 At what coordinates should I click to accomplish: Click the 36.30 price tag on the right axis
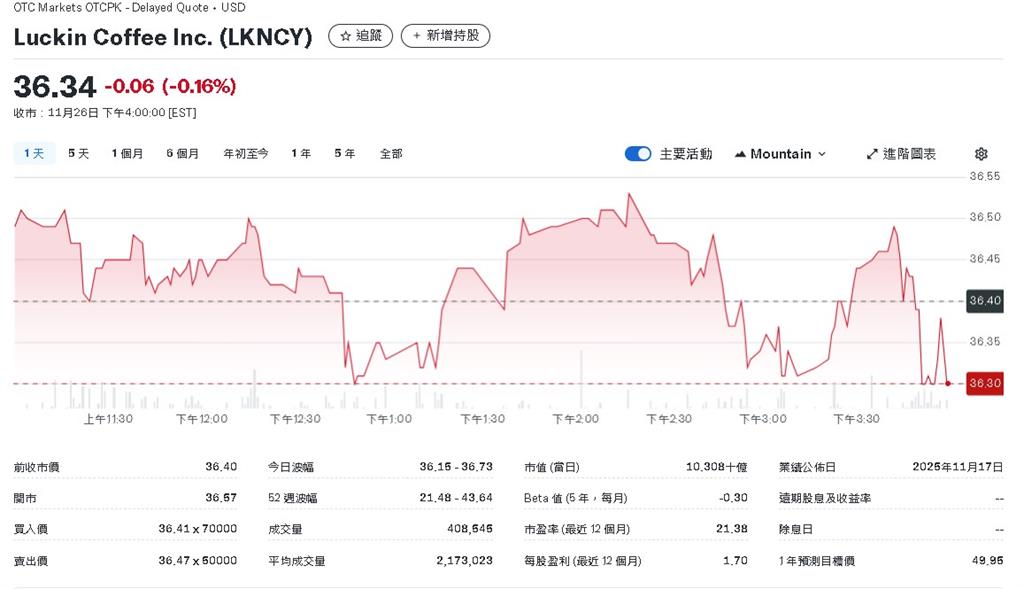tap(984, 382)
